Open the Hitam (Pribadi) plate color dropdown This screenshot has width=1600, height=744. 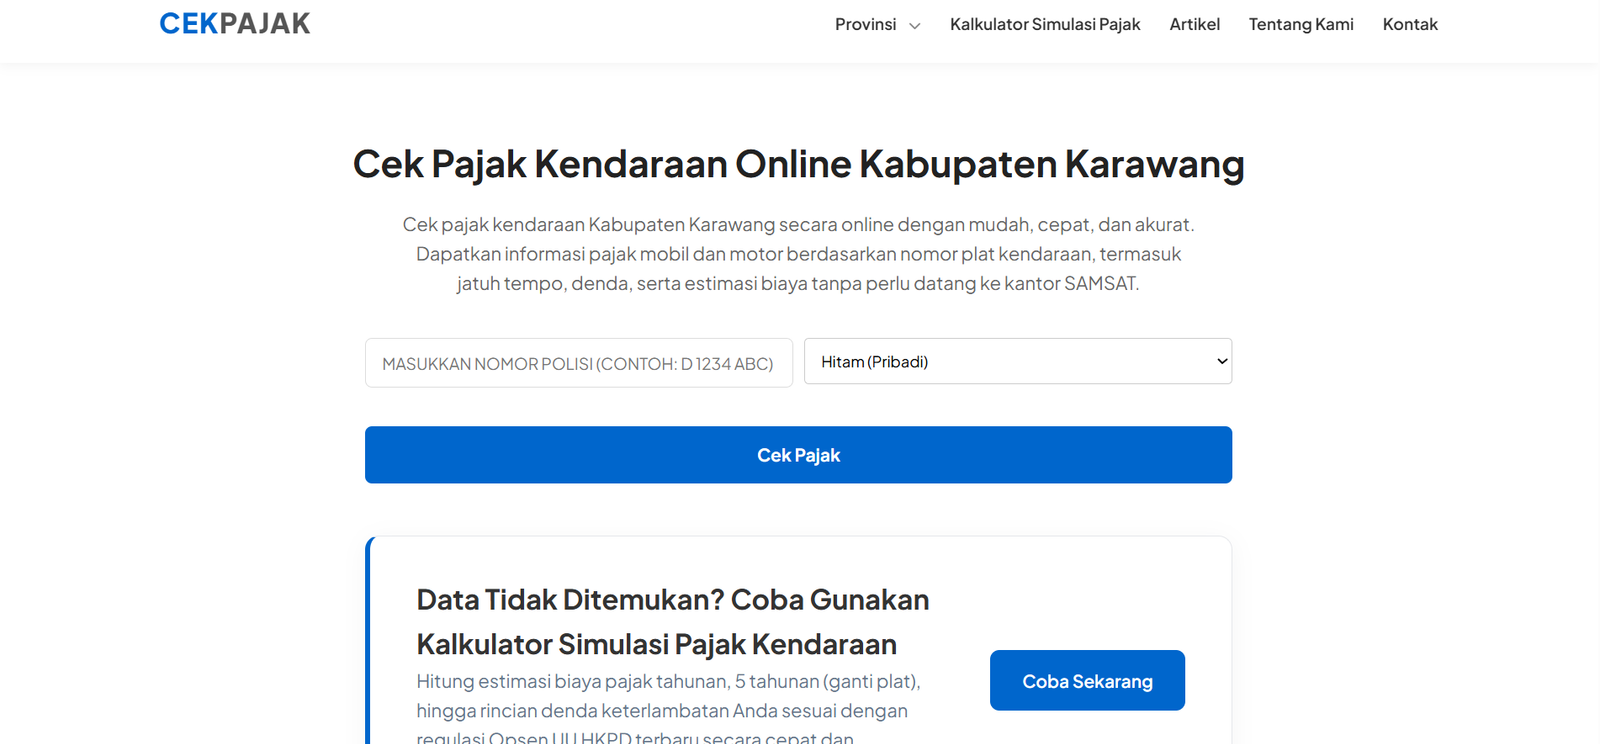[x=1018, y=361]
